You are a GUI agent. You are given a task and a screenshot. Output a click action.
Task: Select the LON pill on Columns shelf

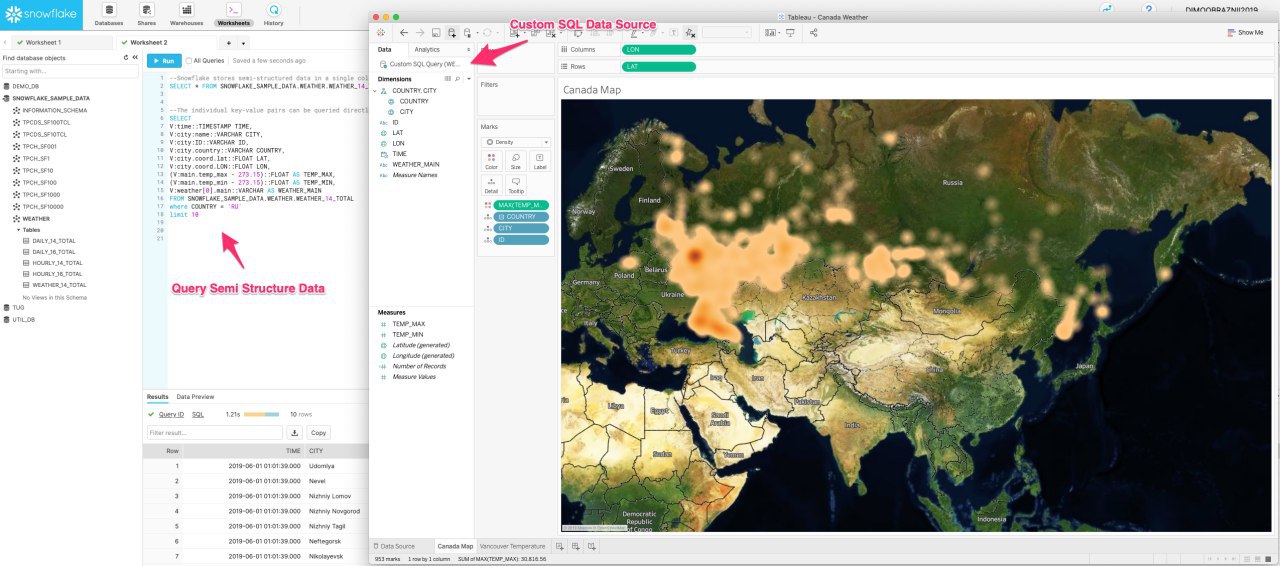click(657, 49)
